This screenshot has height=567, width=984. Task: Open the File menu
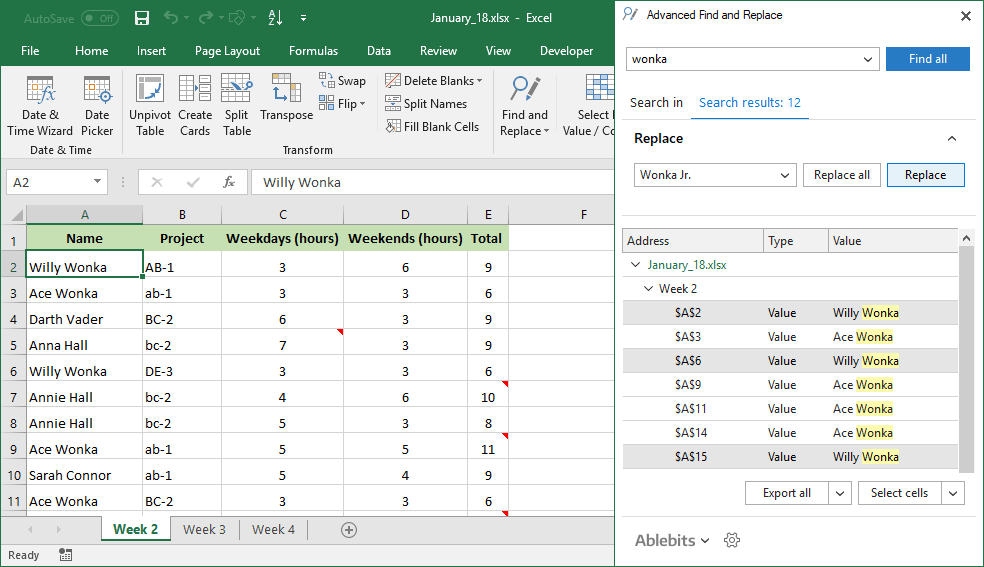tap(30, 51)
